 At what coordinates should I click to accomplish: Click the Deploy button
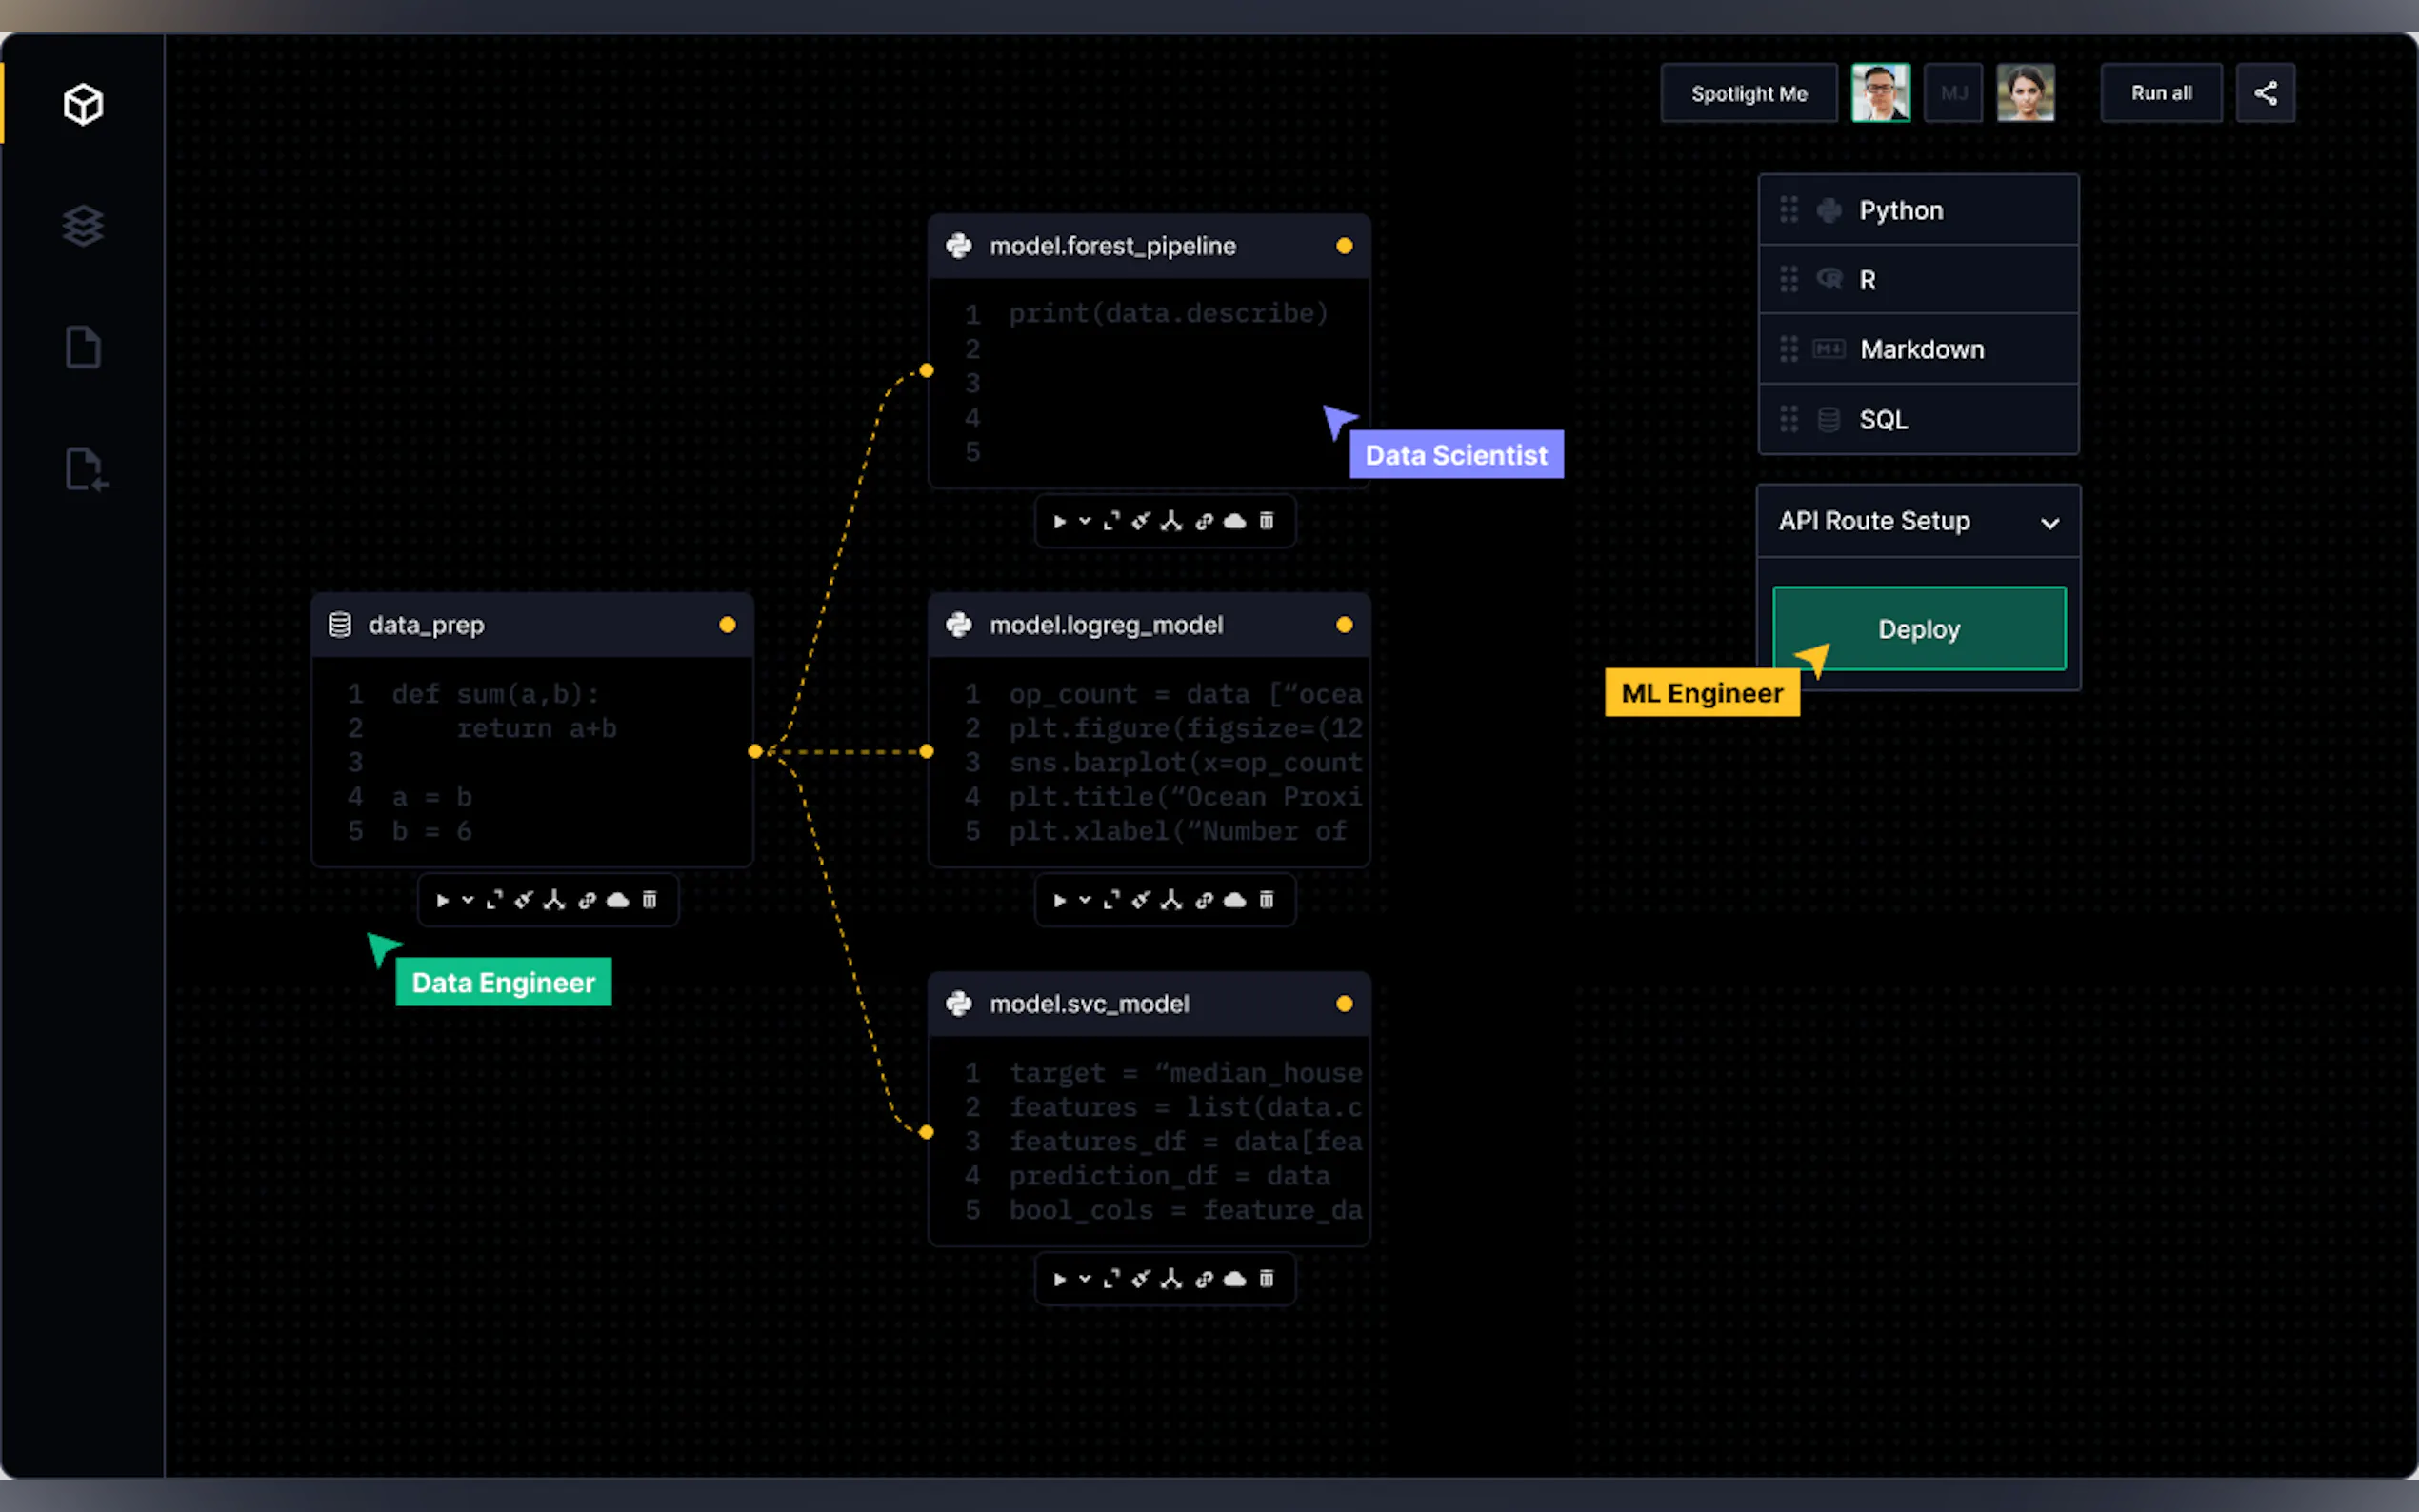point(1918,629)
